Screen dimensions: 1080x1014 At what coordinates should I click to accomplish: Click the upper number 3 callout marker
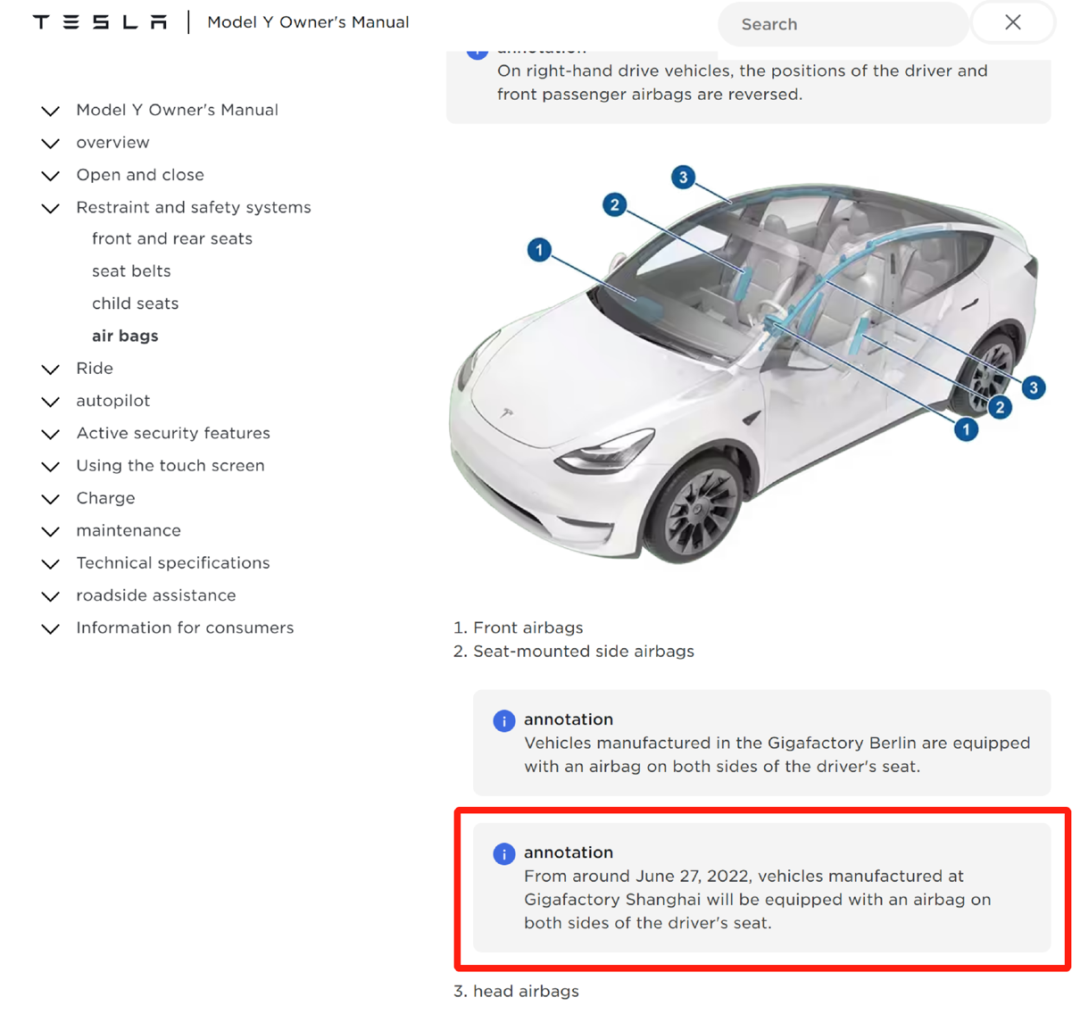tap(683, 177)
